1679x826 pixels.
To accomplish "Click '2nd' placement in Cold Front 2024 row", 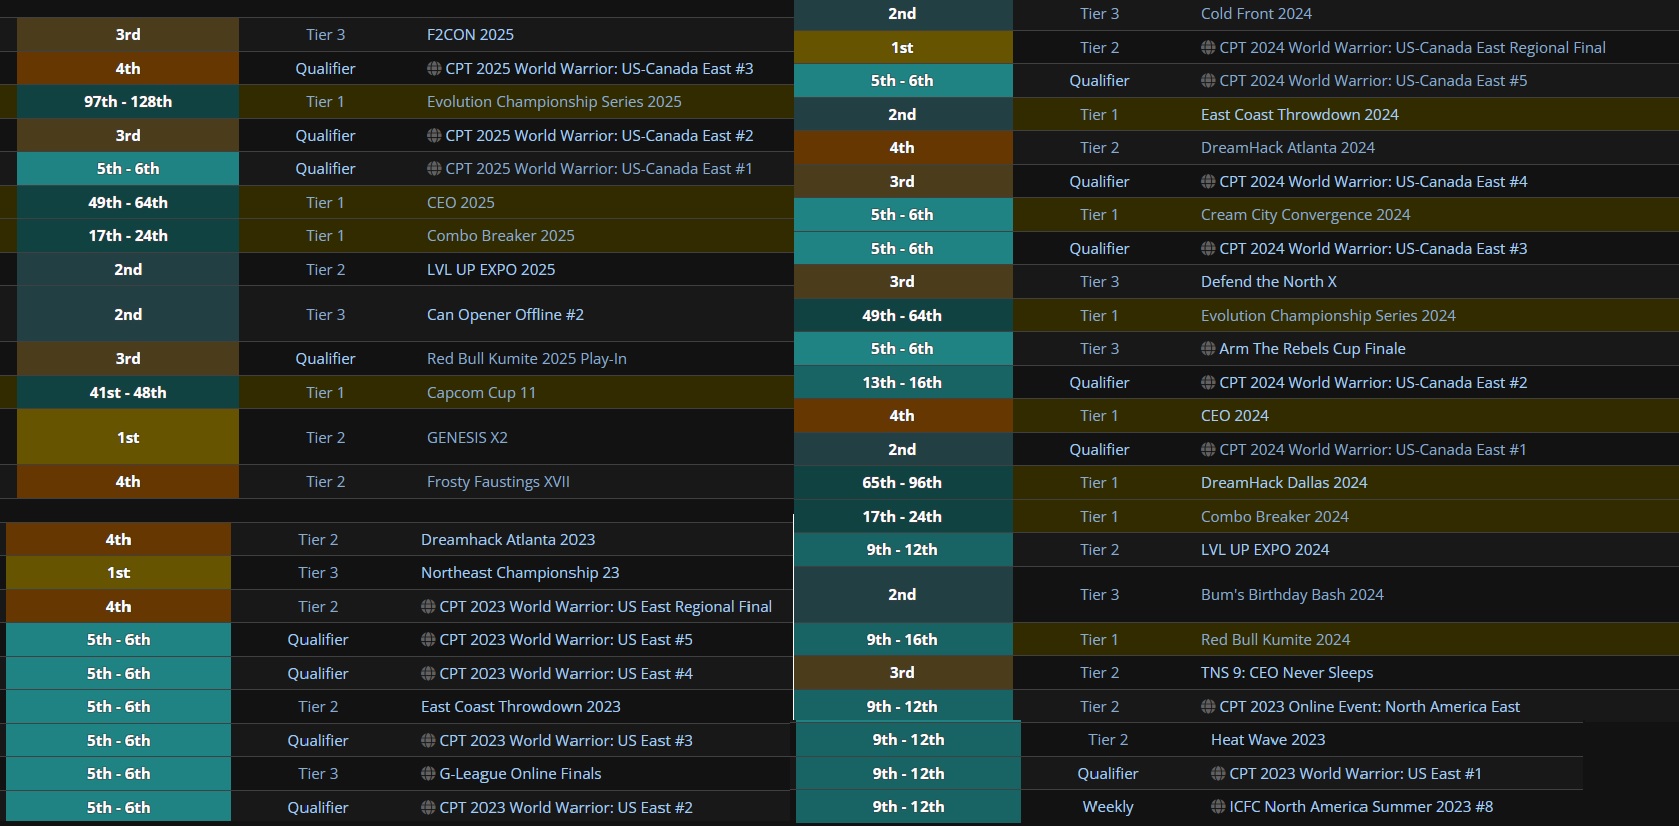I will (x=902, y=14).
